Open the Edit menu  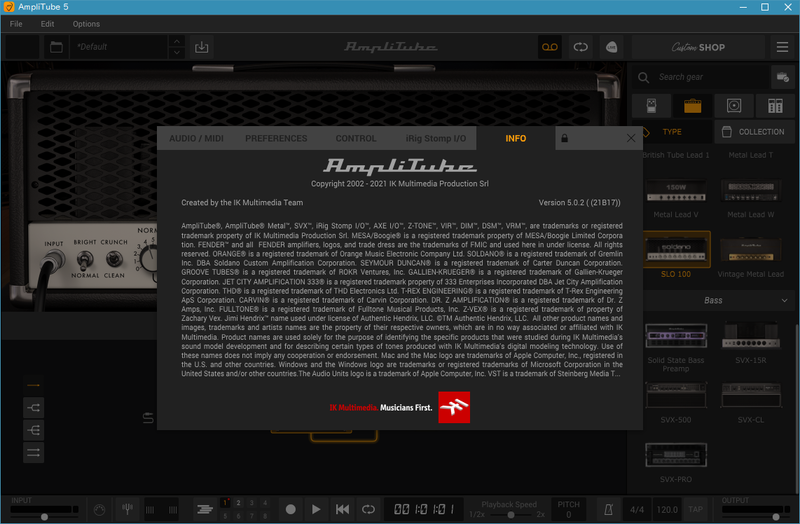pyautogui.click(x=47, y=24)
